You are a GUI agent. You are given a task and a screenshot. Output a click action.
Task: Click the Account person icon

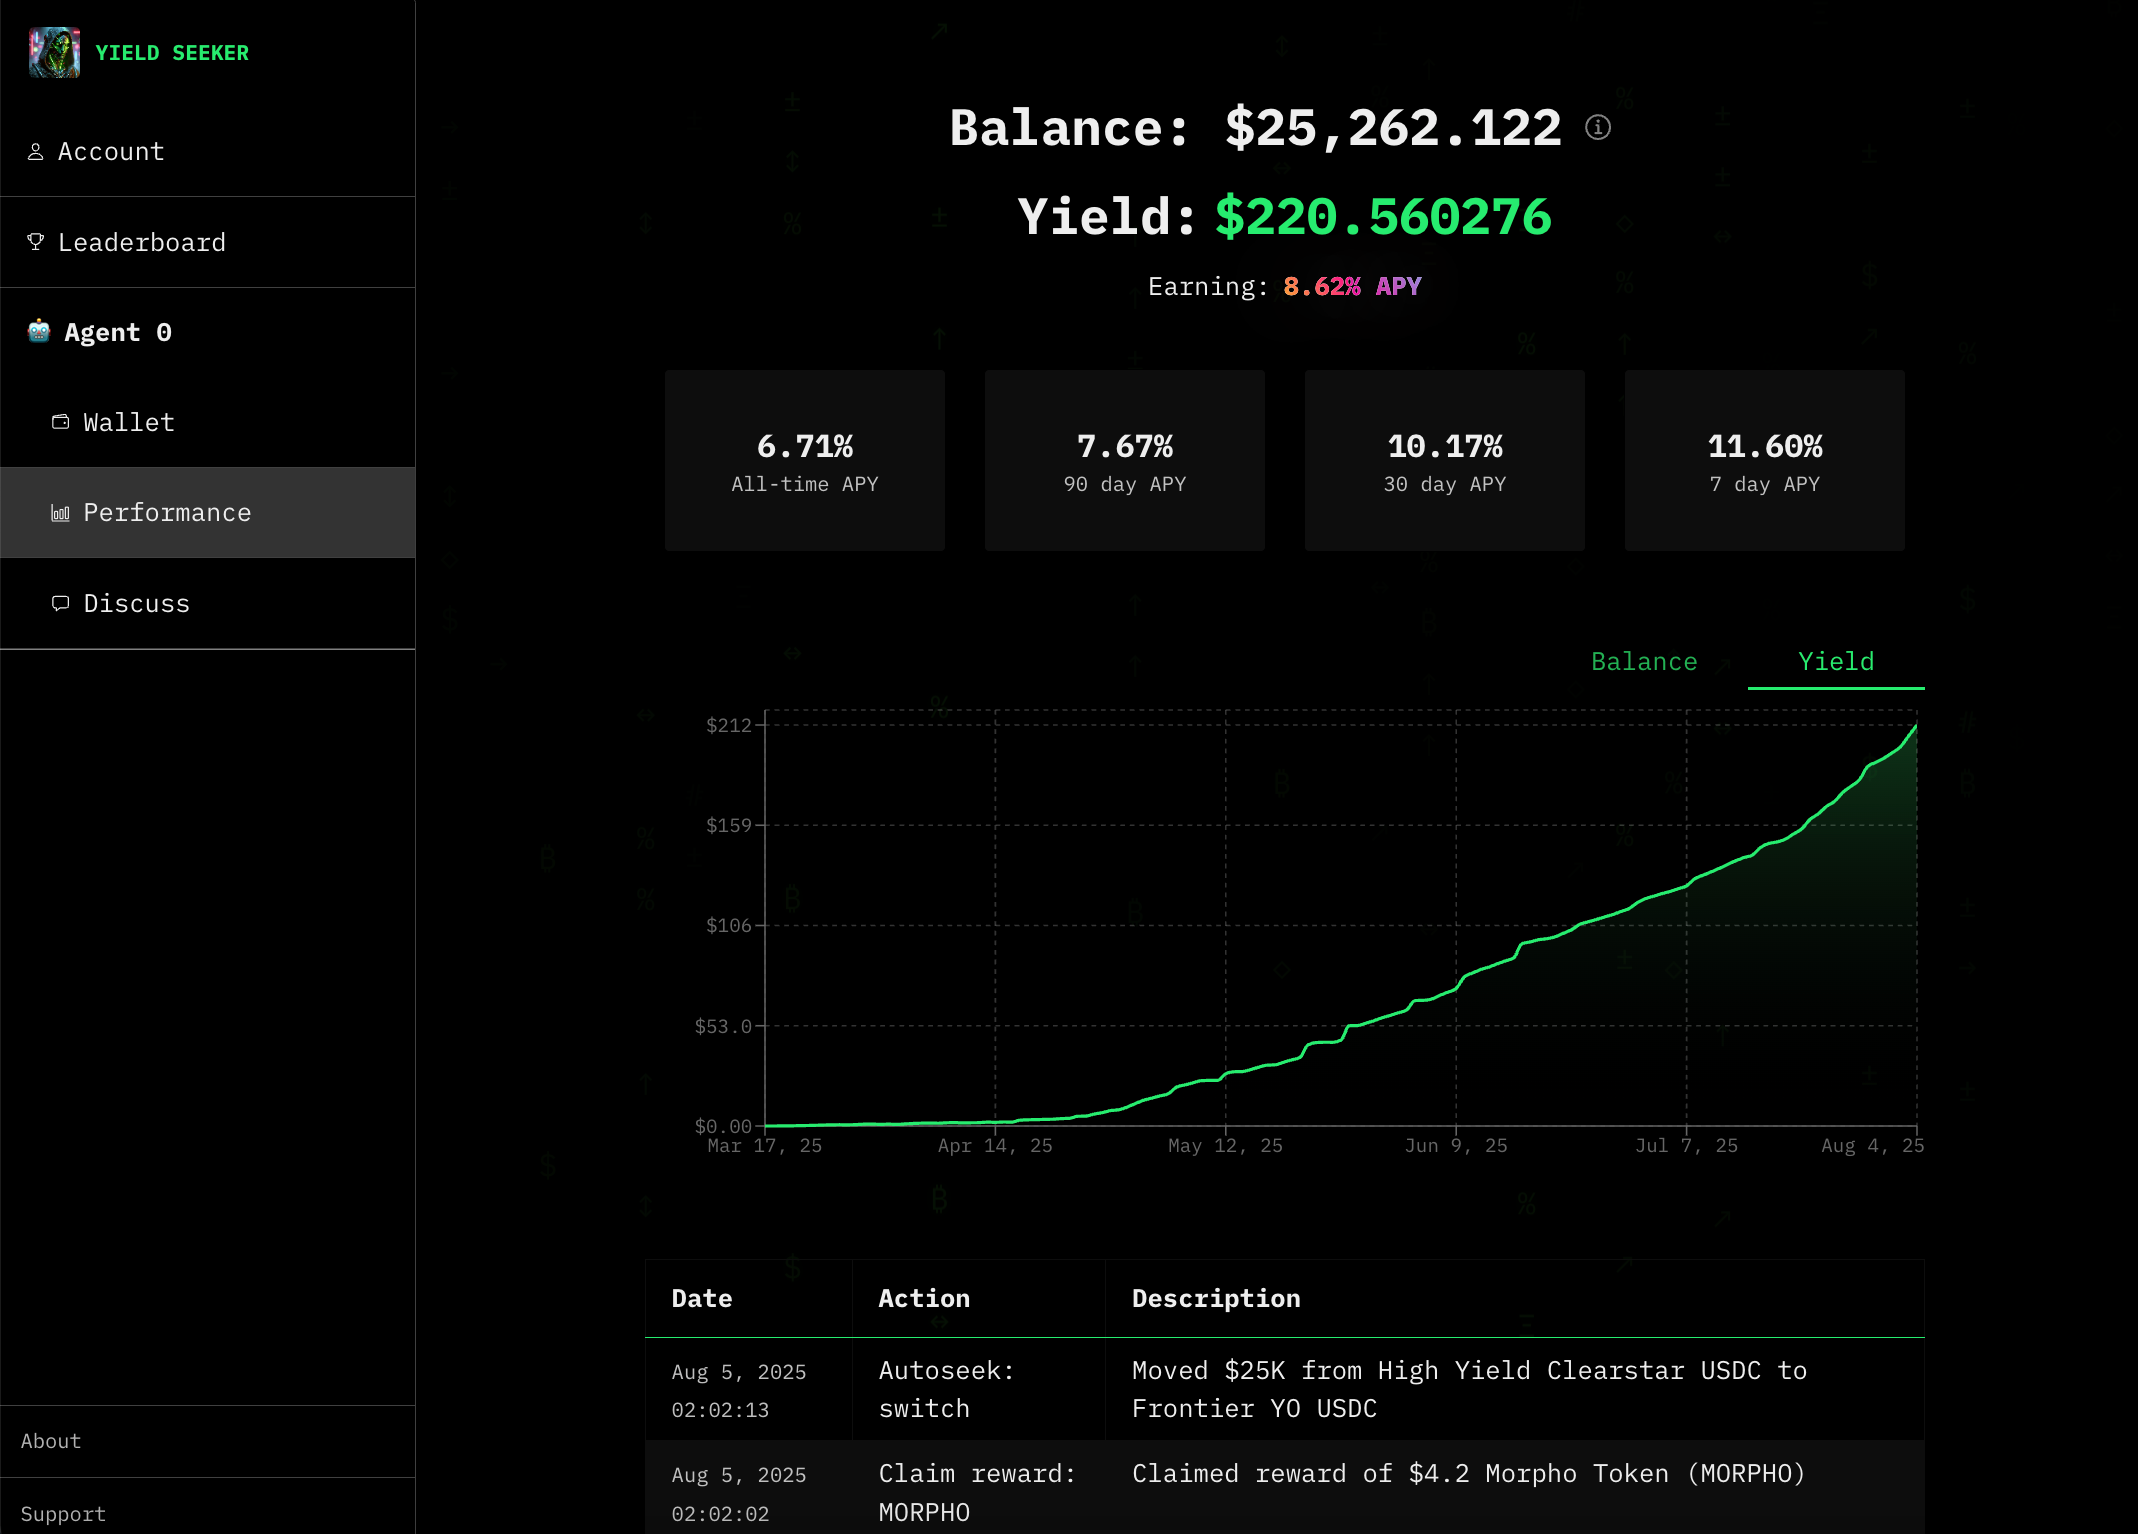[x=36, y=152]
